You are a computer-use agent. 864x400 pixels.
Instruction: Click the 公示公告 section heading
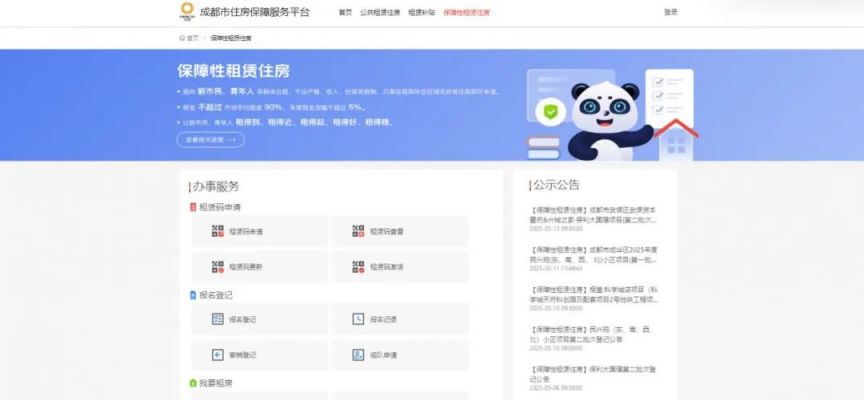[x=557, y=185]
